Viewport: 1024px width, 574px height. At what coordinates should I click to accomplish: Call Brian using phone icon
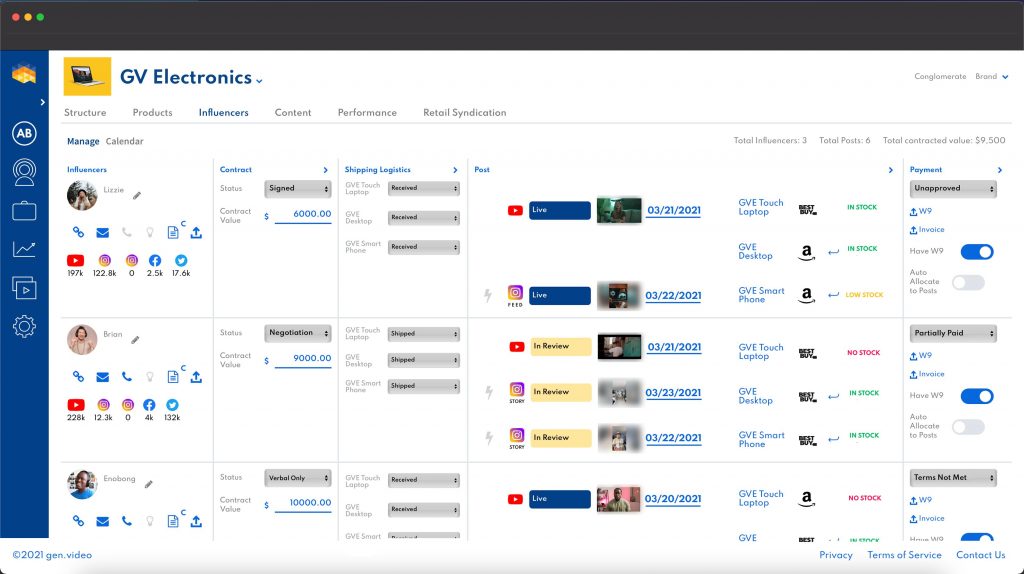pos(127,377)
